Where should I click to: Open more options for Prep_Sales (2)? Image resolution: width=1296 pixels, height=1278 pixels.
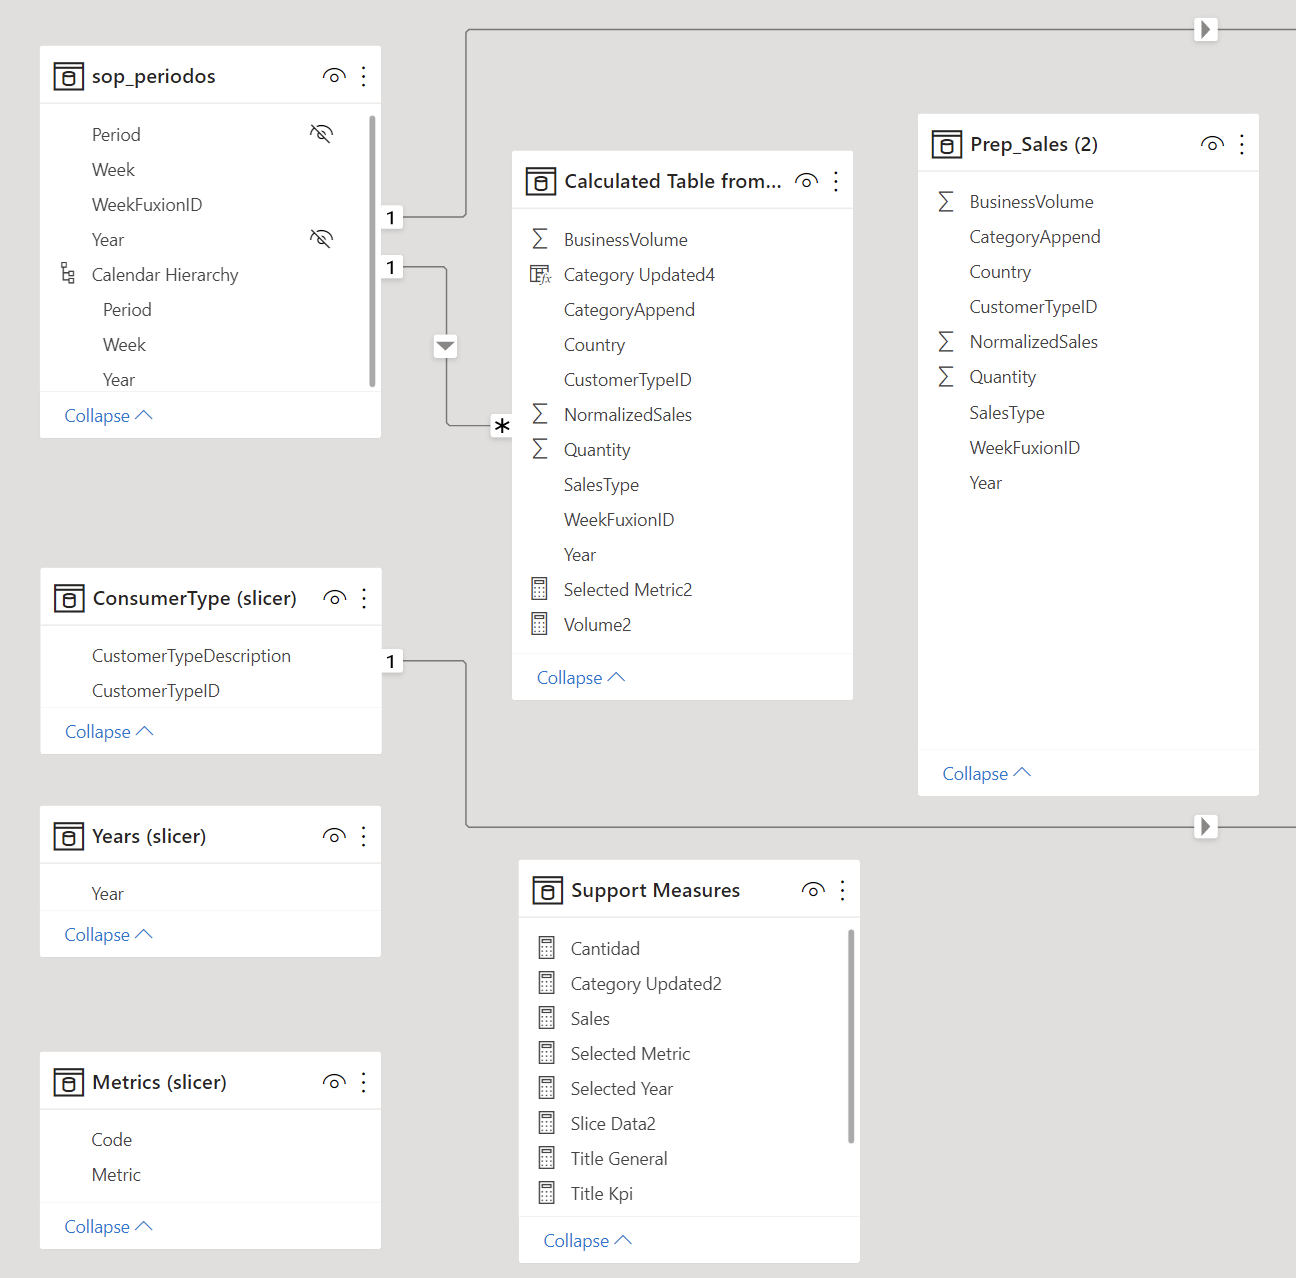point(1242,144)
